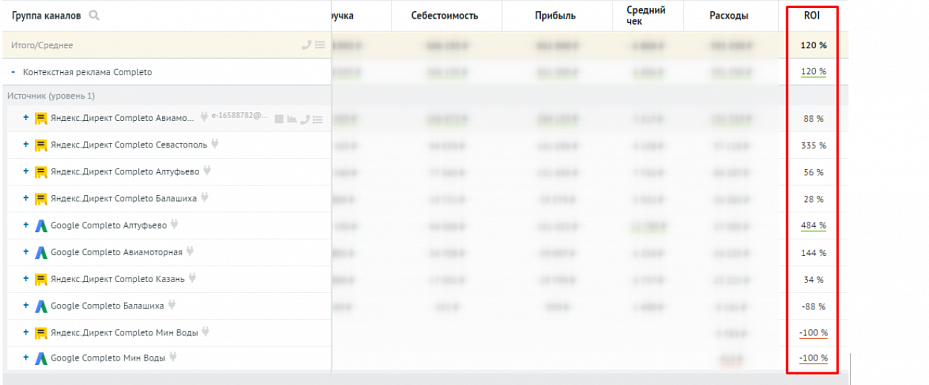The height and width of the screenshot is (385, 929).
Task: Click the plug icon for Google Completo Алтуфьево
Action: pos(175,224)
